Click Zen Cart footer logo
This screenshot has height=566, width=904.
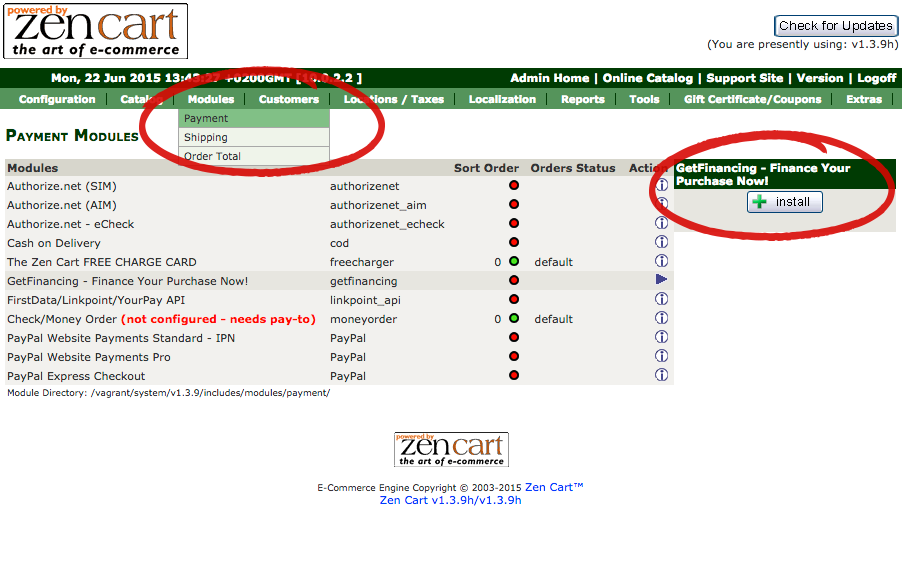[x=451, y=450]
